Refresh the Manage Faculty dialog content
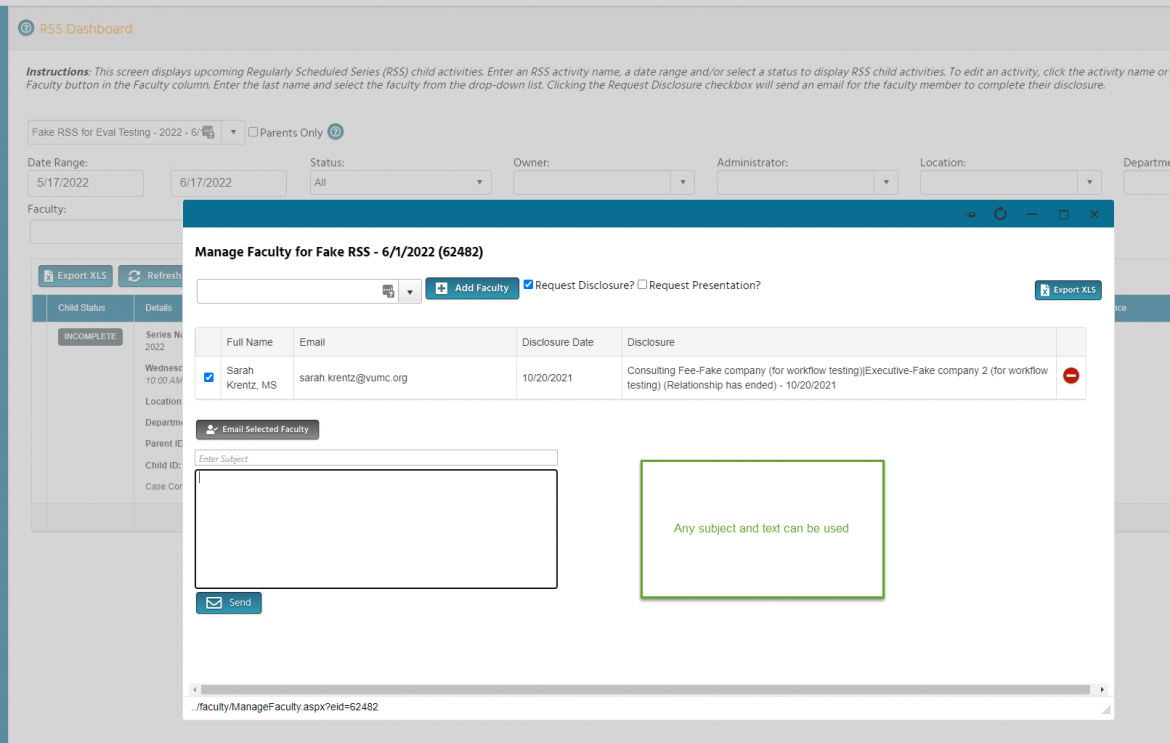 coord(1000,213)
